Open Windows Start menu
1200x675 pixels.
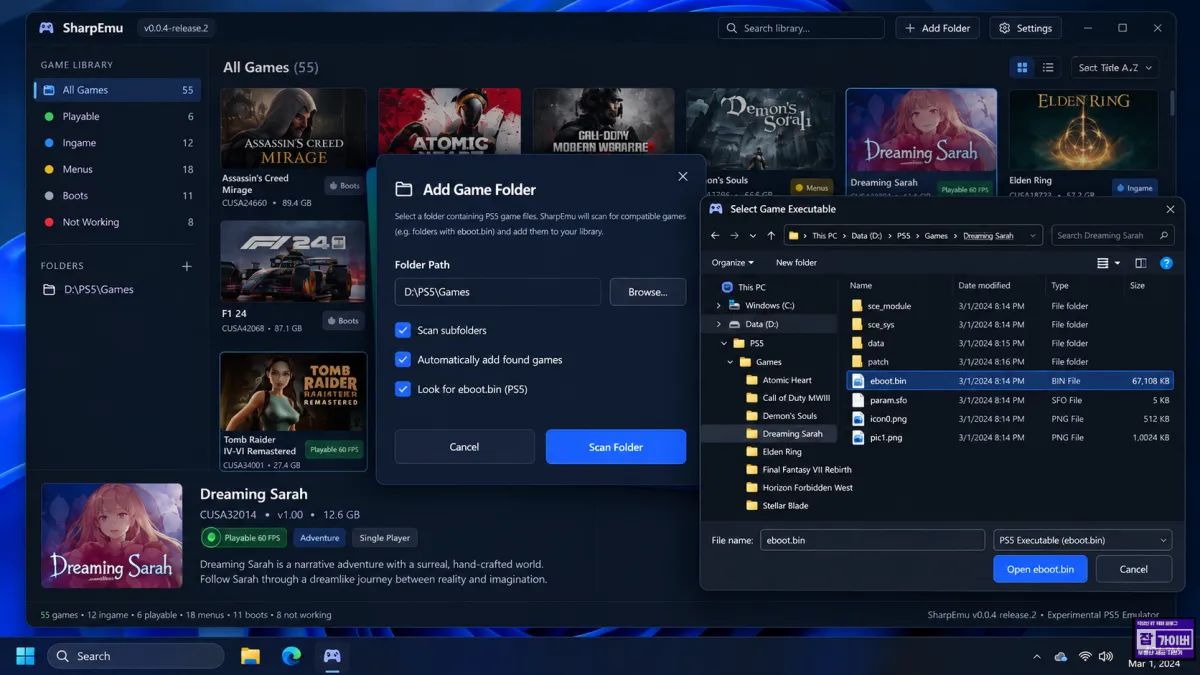[25, 656]
